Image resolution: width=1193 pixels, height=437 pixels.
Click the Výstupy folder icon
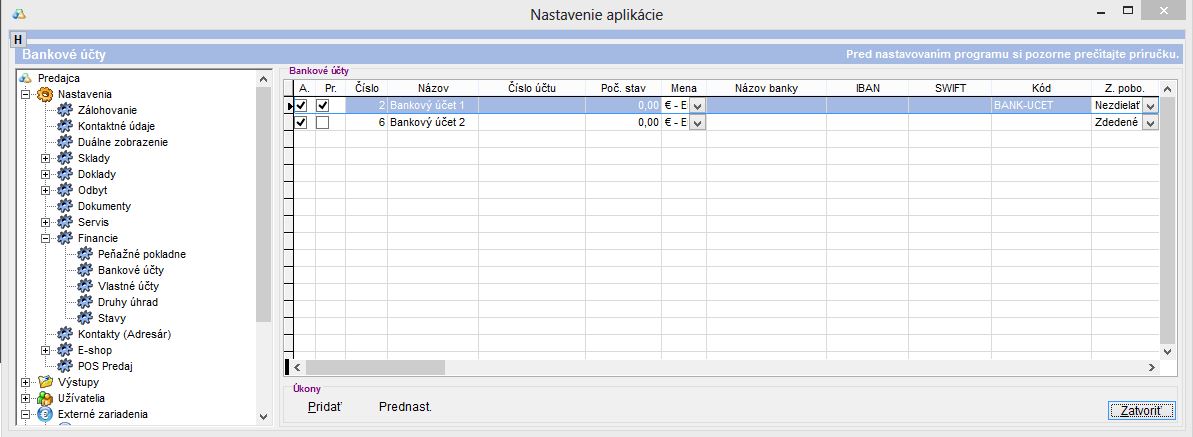coord(44,382)
